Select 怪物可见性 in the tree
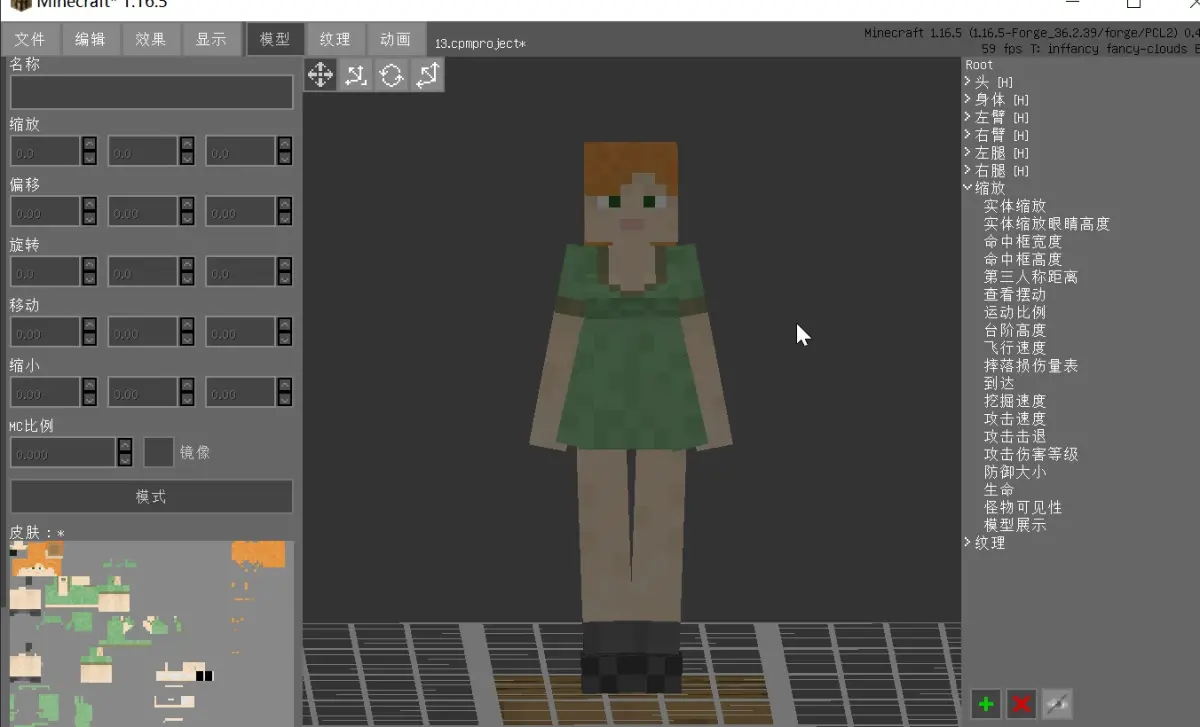The image size is (1200, 727). [x=1023, y=508]
